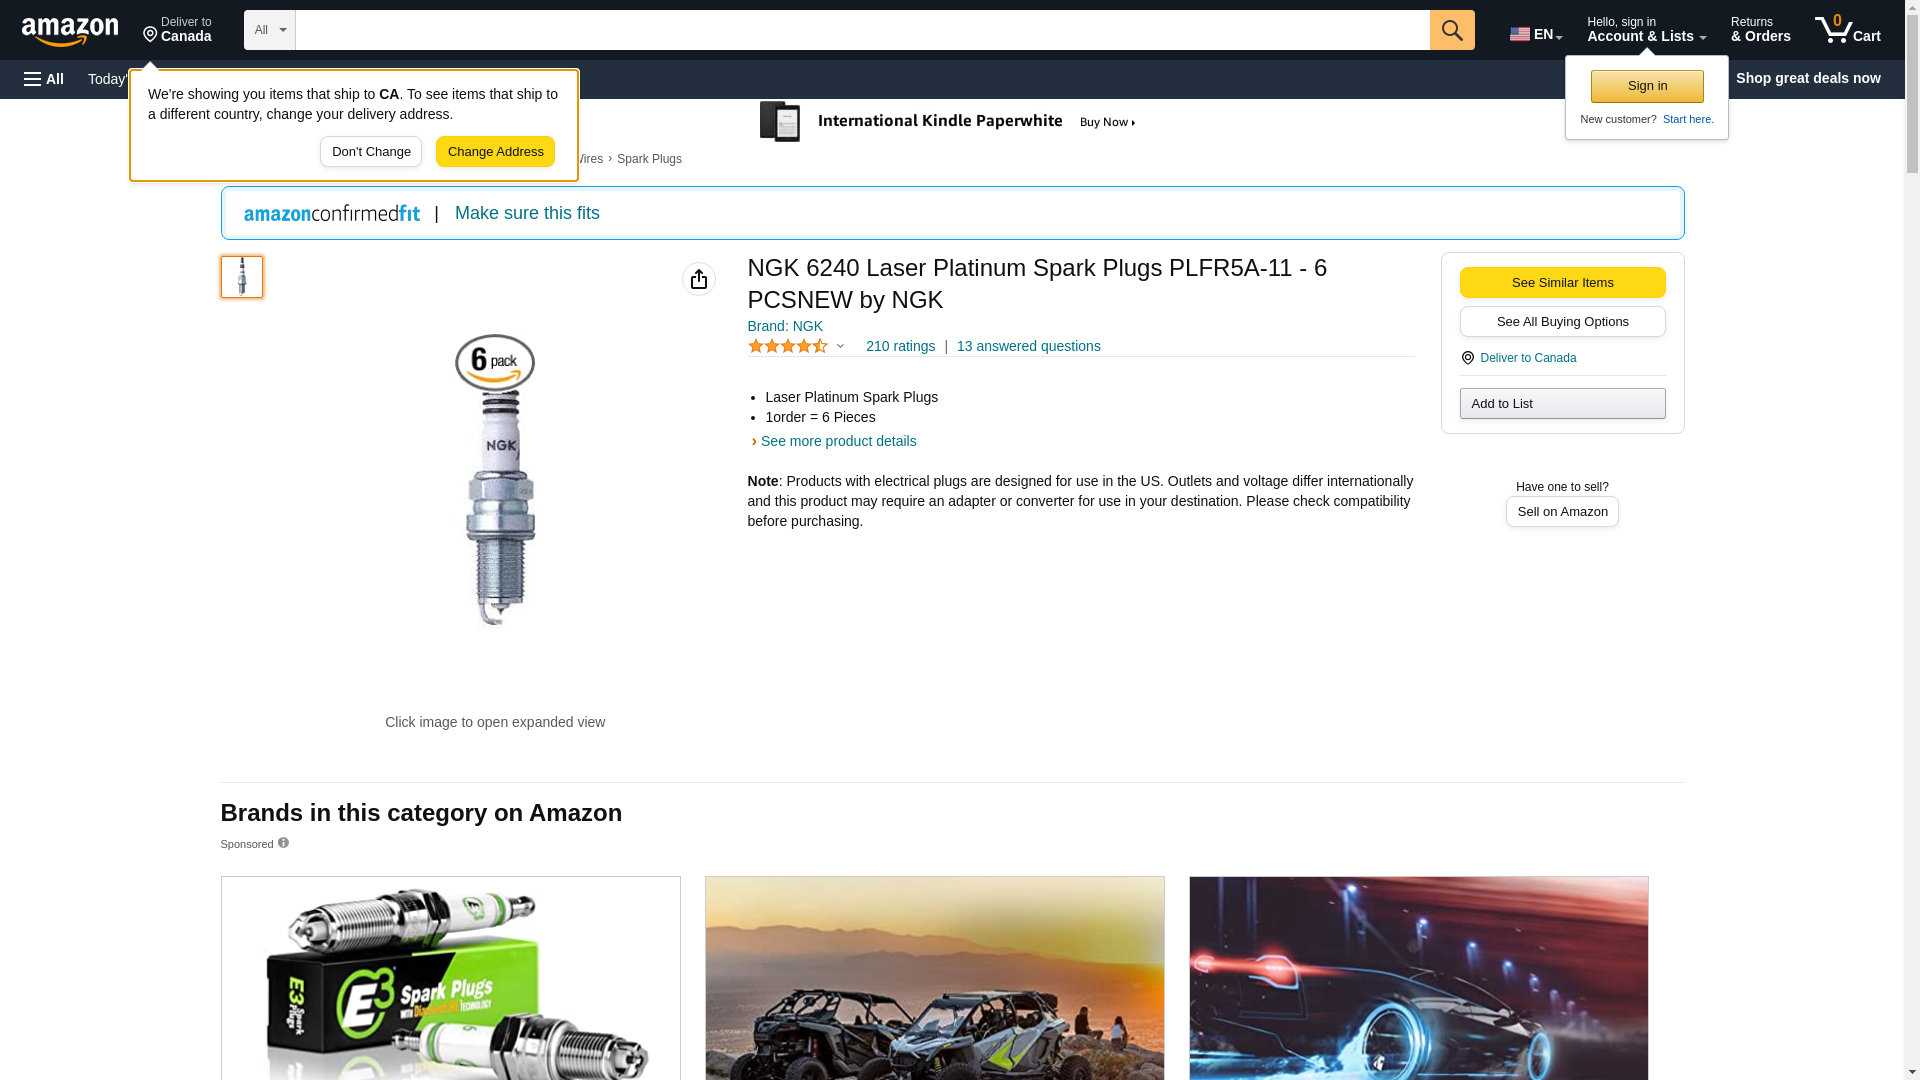This screenshot has width=1920, height=1080.
Task: Click the share icon on product image
Action: [698, 279]
